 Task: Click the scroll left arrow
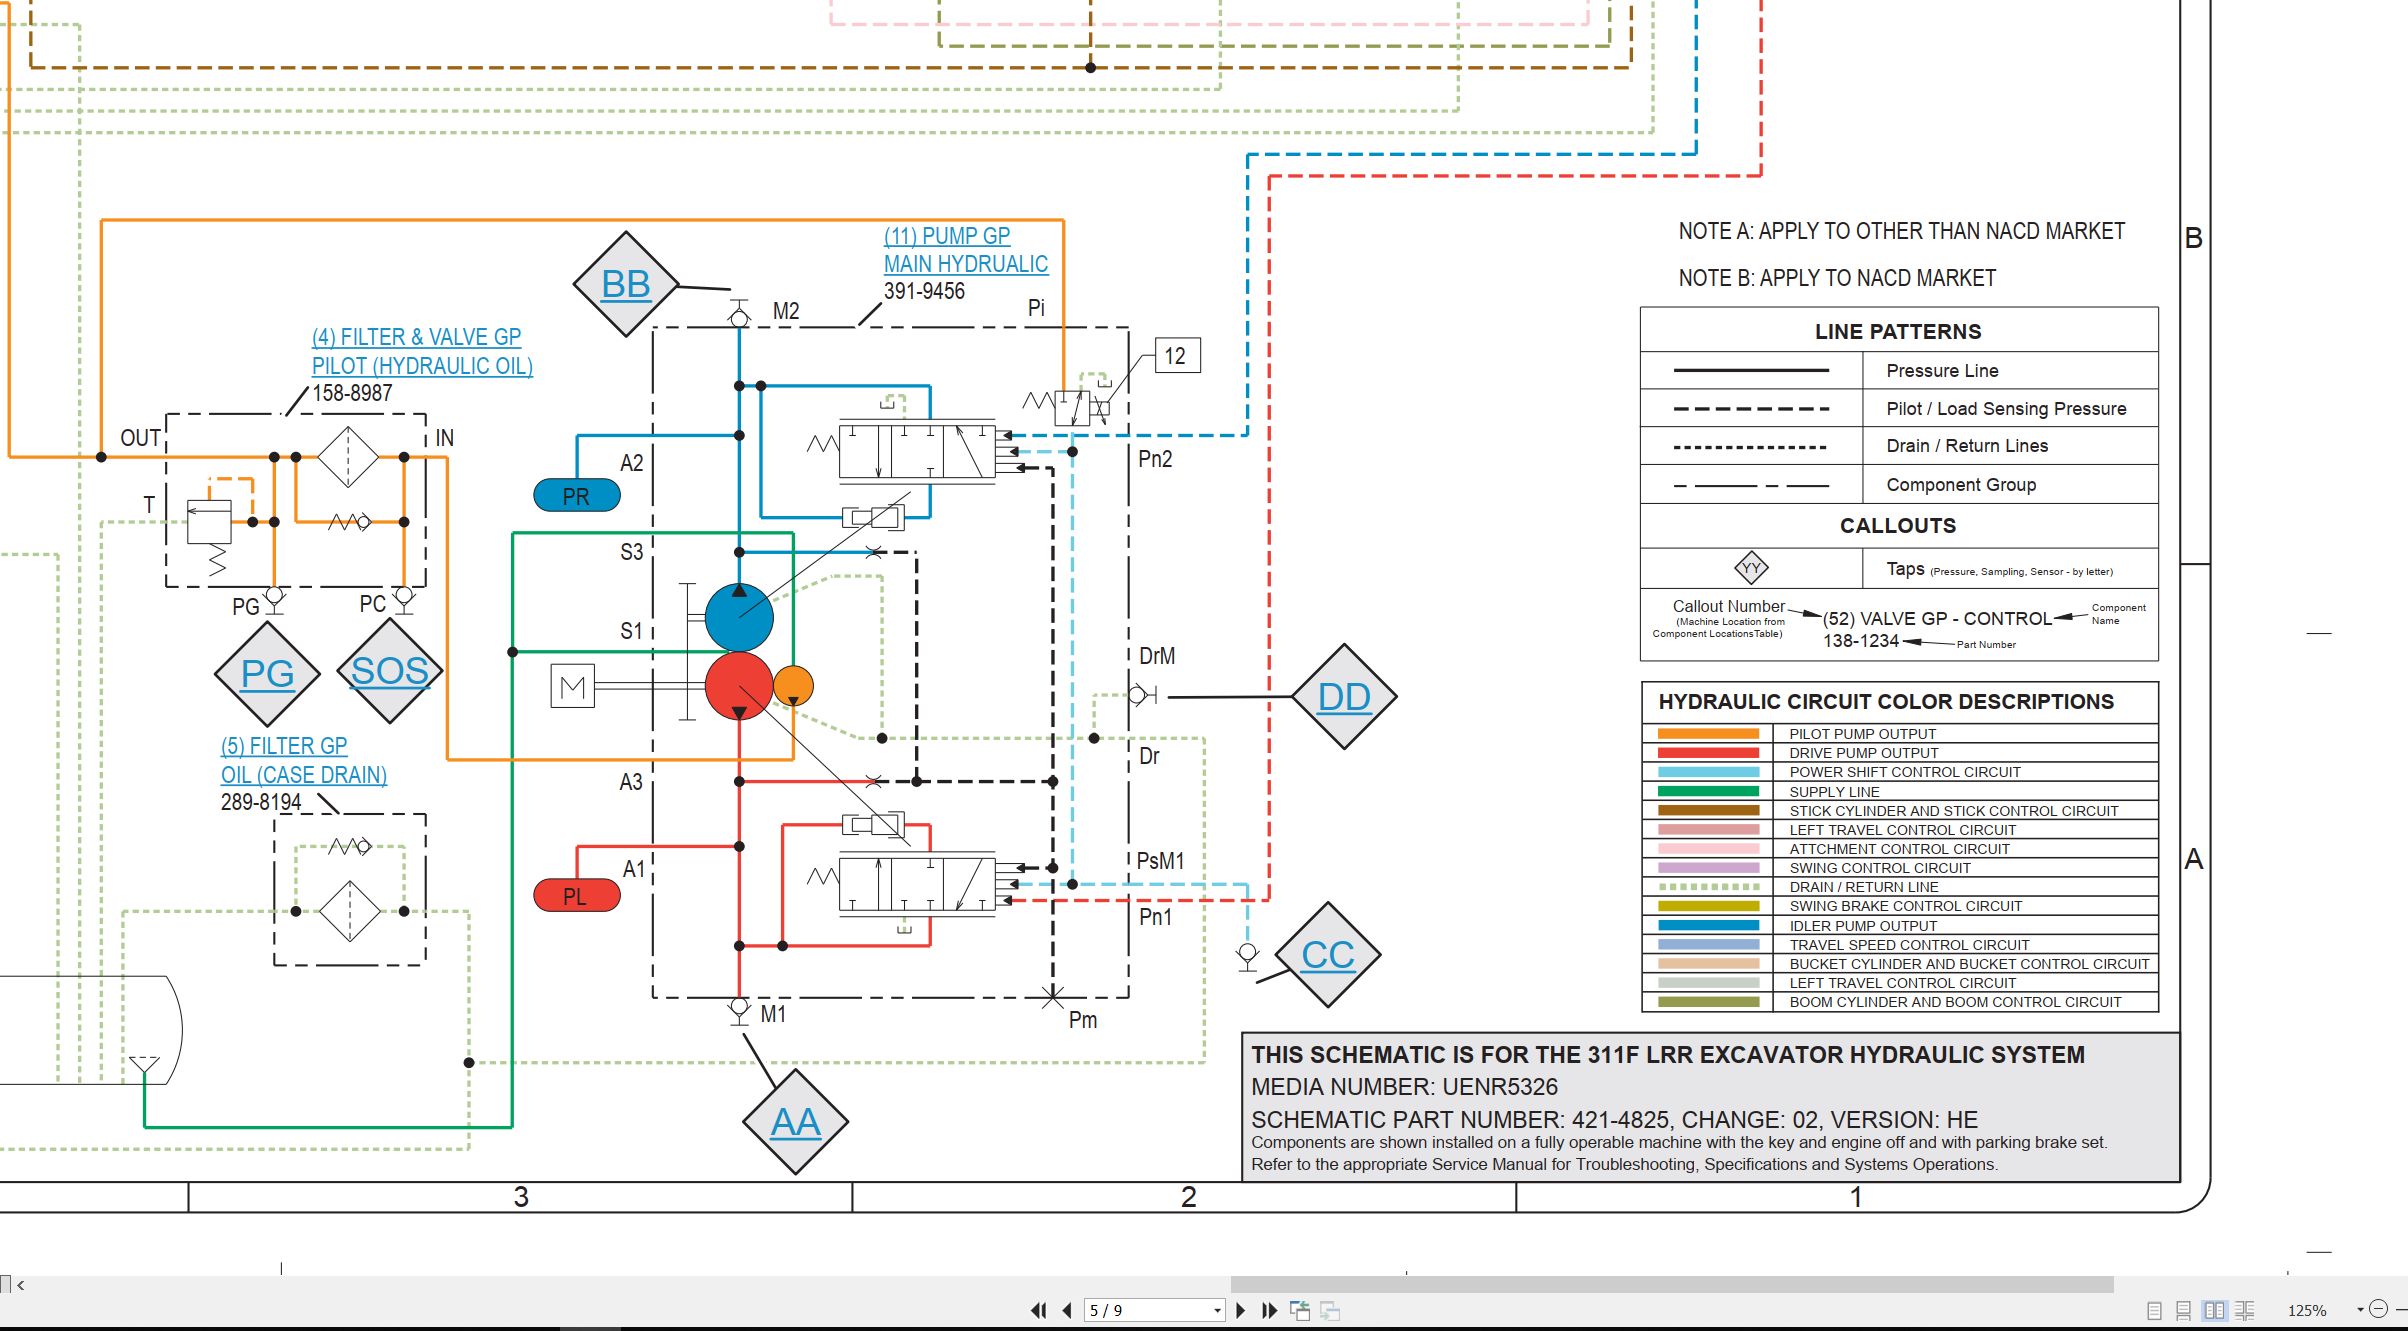(20, 1285)
